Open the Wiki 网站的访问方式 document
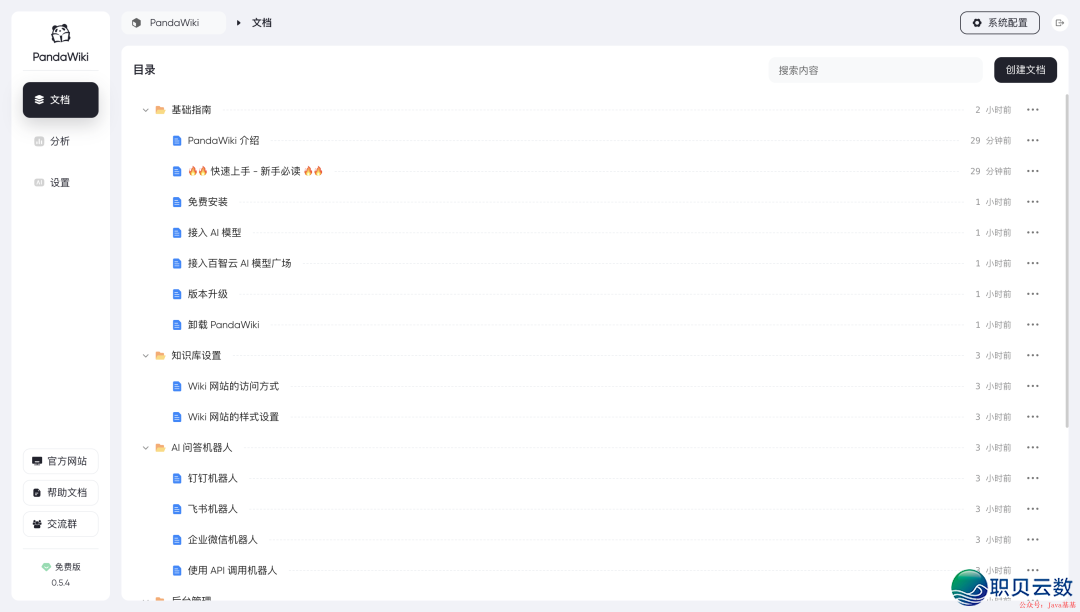The width and height of the screenshot is (1080, 612). point(233,386)
